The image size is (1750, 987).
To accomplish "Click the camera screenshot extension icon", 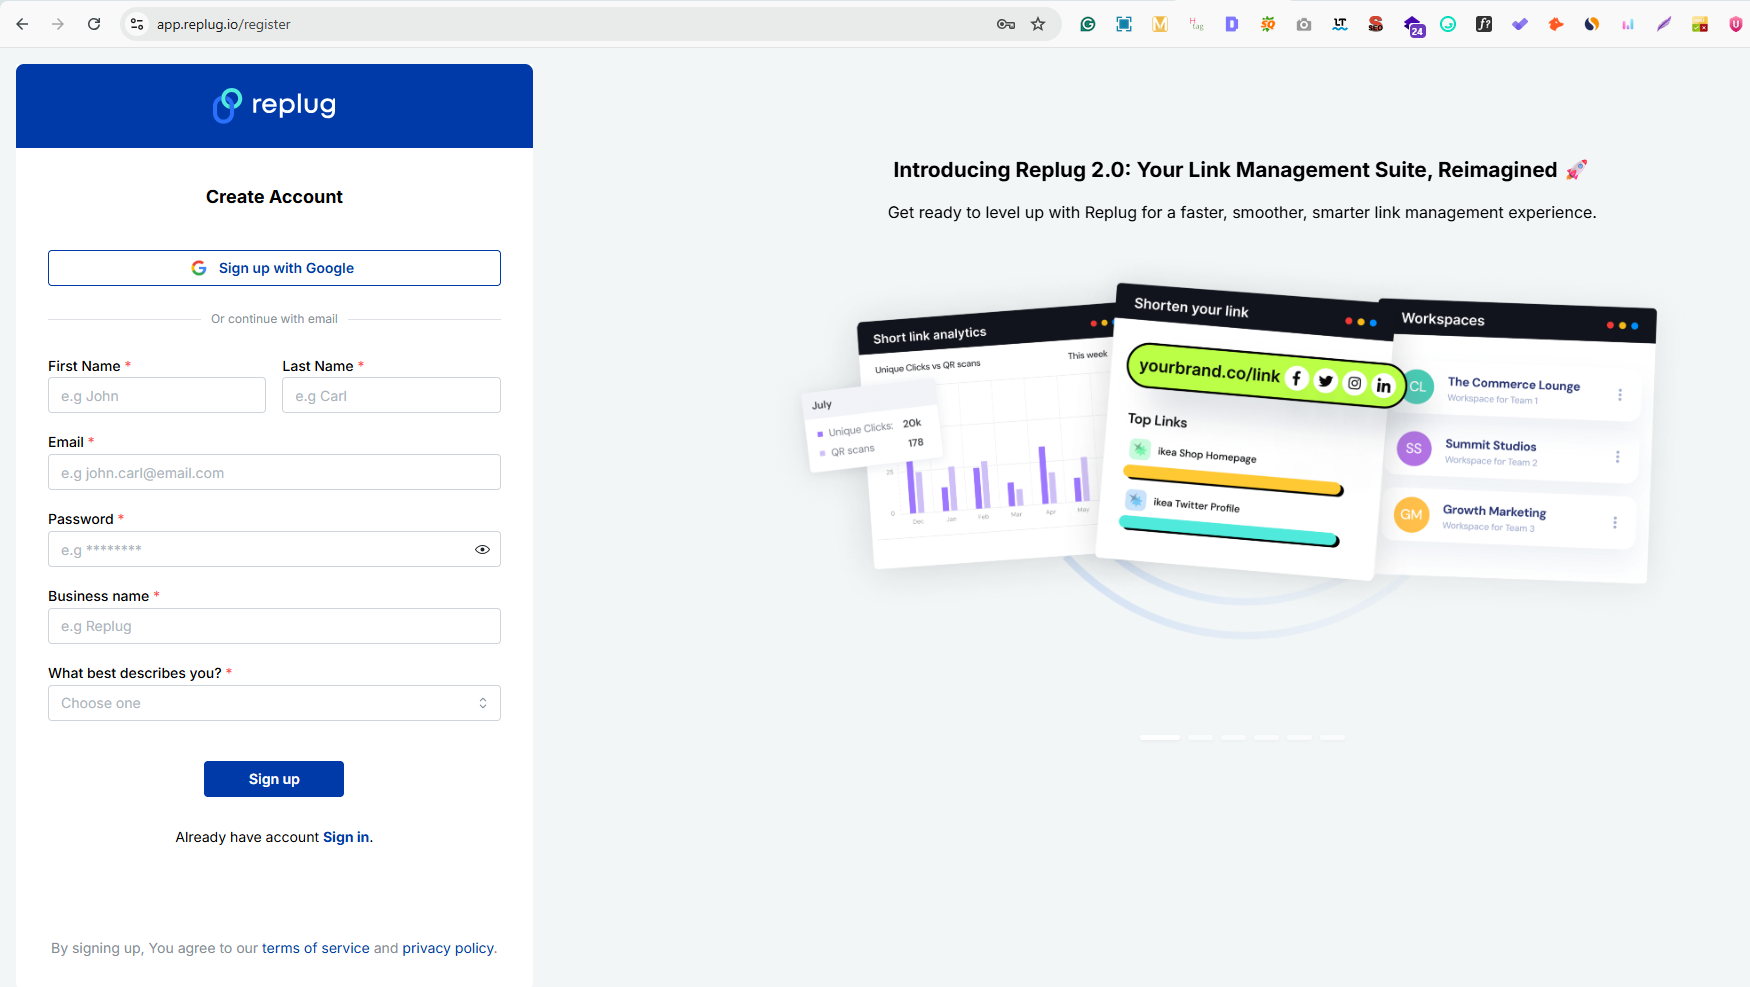I will (x=1304, y=23).
